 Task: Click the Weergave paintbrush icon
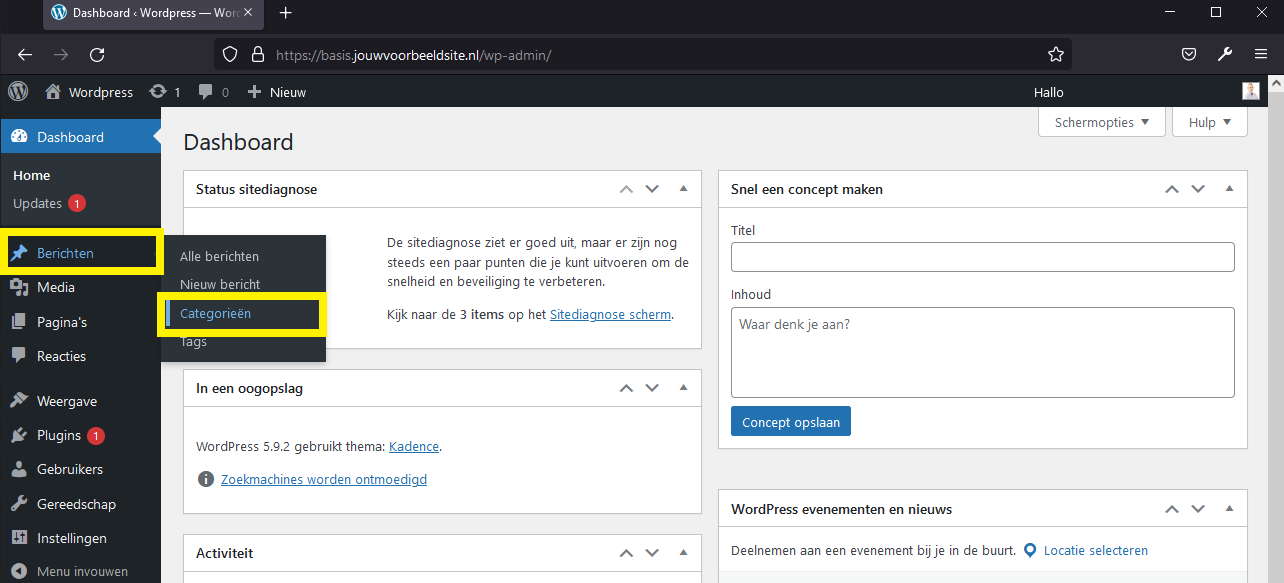(x=22, y=400)
